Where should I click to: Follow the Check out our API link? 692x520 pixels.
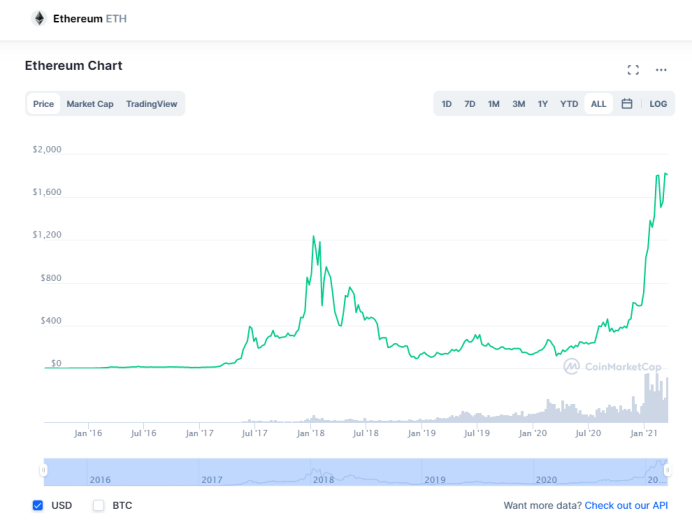626,505
